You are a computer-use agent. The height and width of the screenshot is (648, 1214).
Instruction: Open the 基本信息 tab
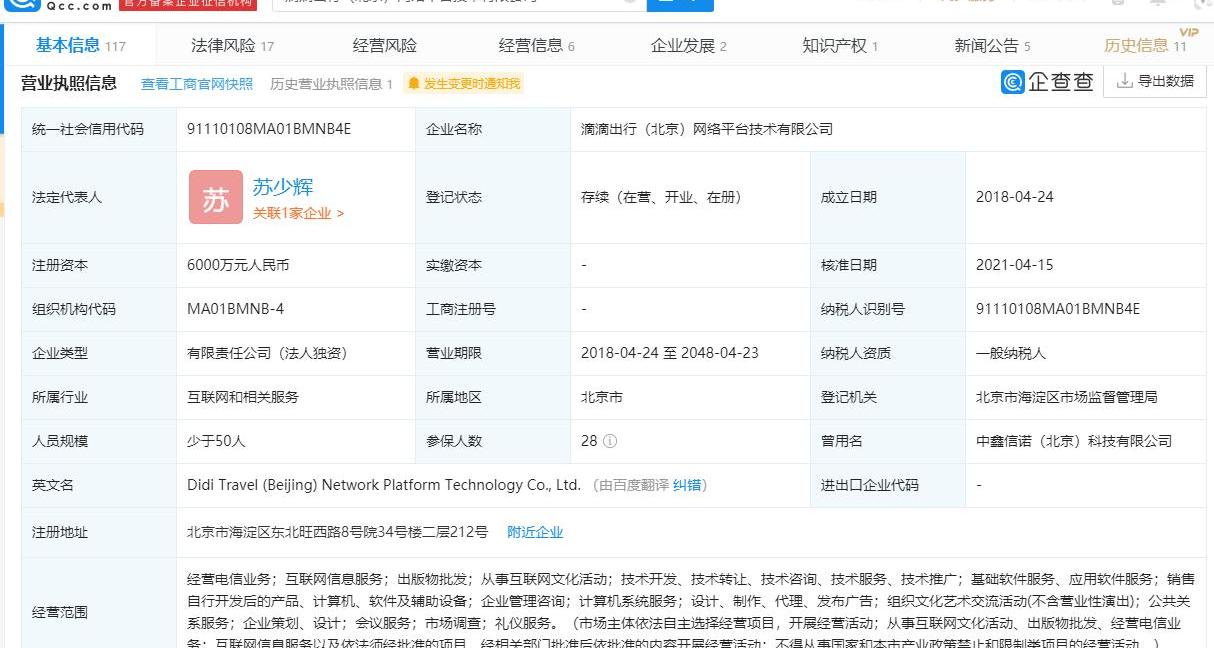(x=81, y=46)
